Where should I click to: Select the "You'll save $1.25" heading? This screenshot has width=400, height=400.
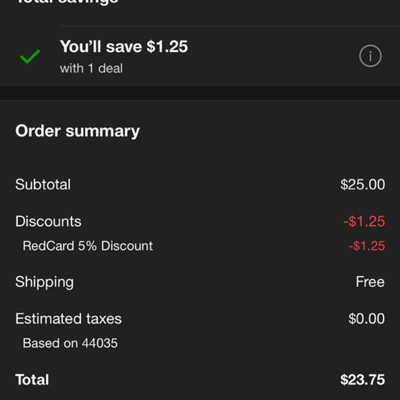[x=124, y=46]
